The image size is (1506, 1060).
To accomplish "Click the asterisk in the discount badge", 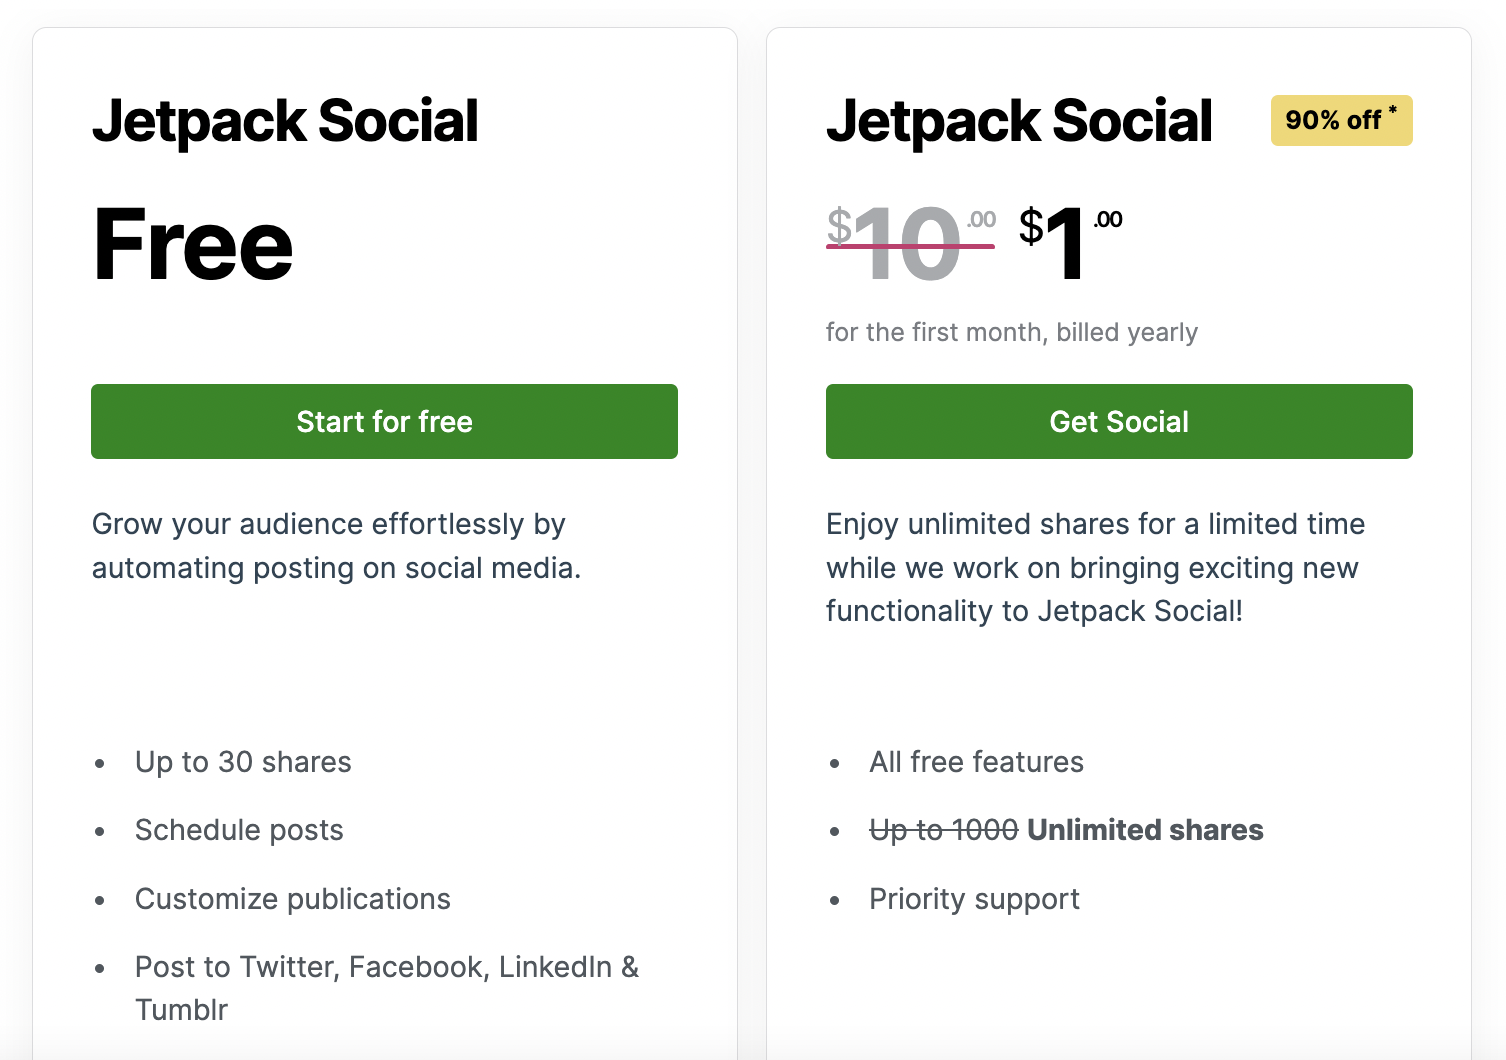I will (1393, 110).
